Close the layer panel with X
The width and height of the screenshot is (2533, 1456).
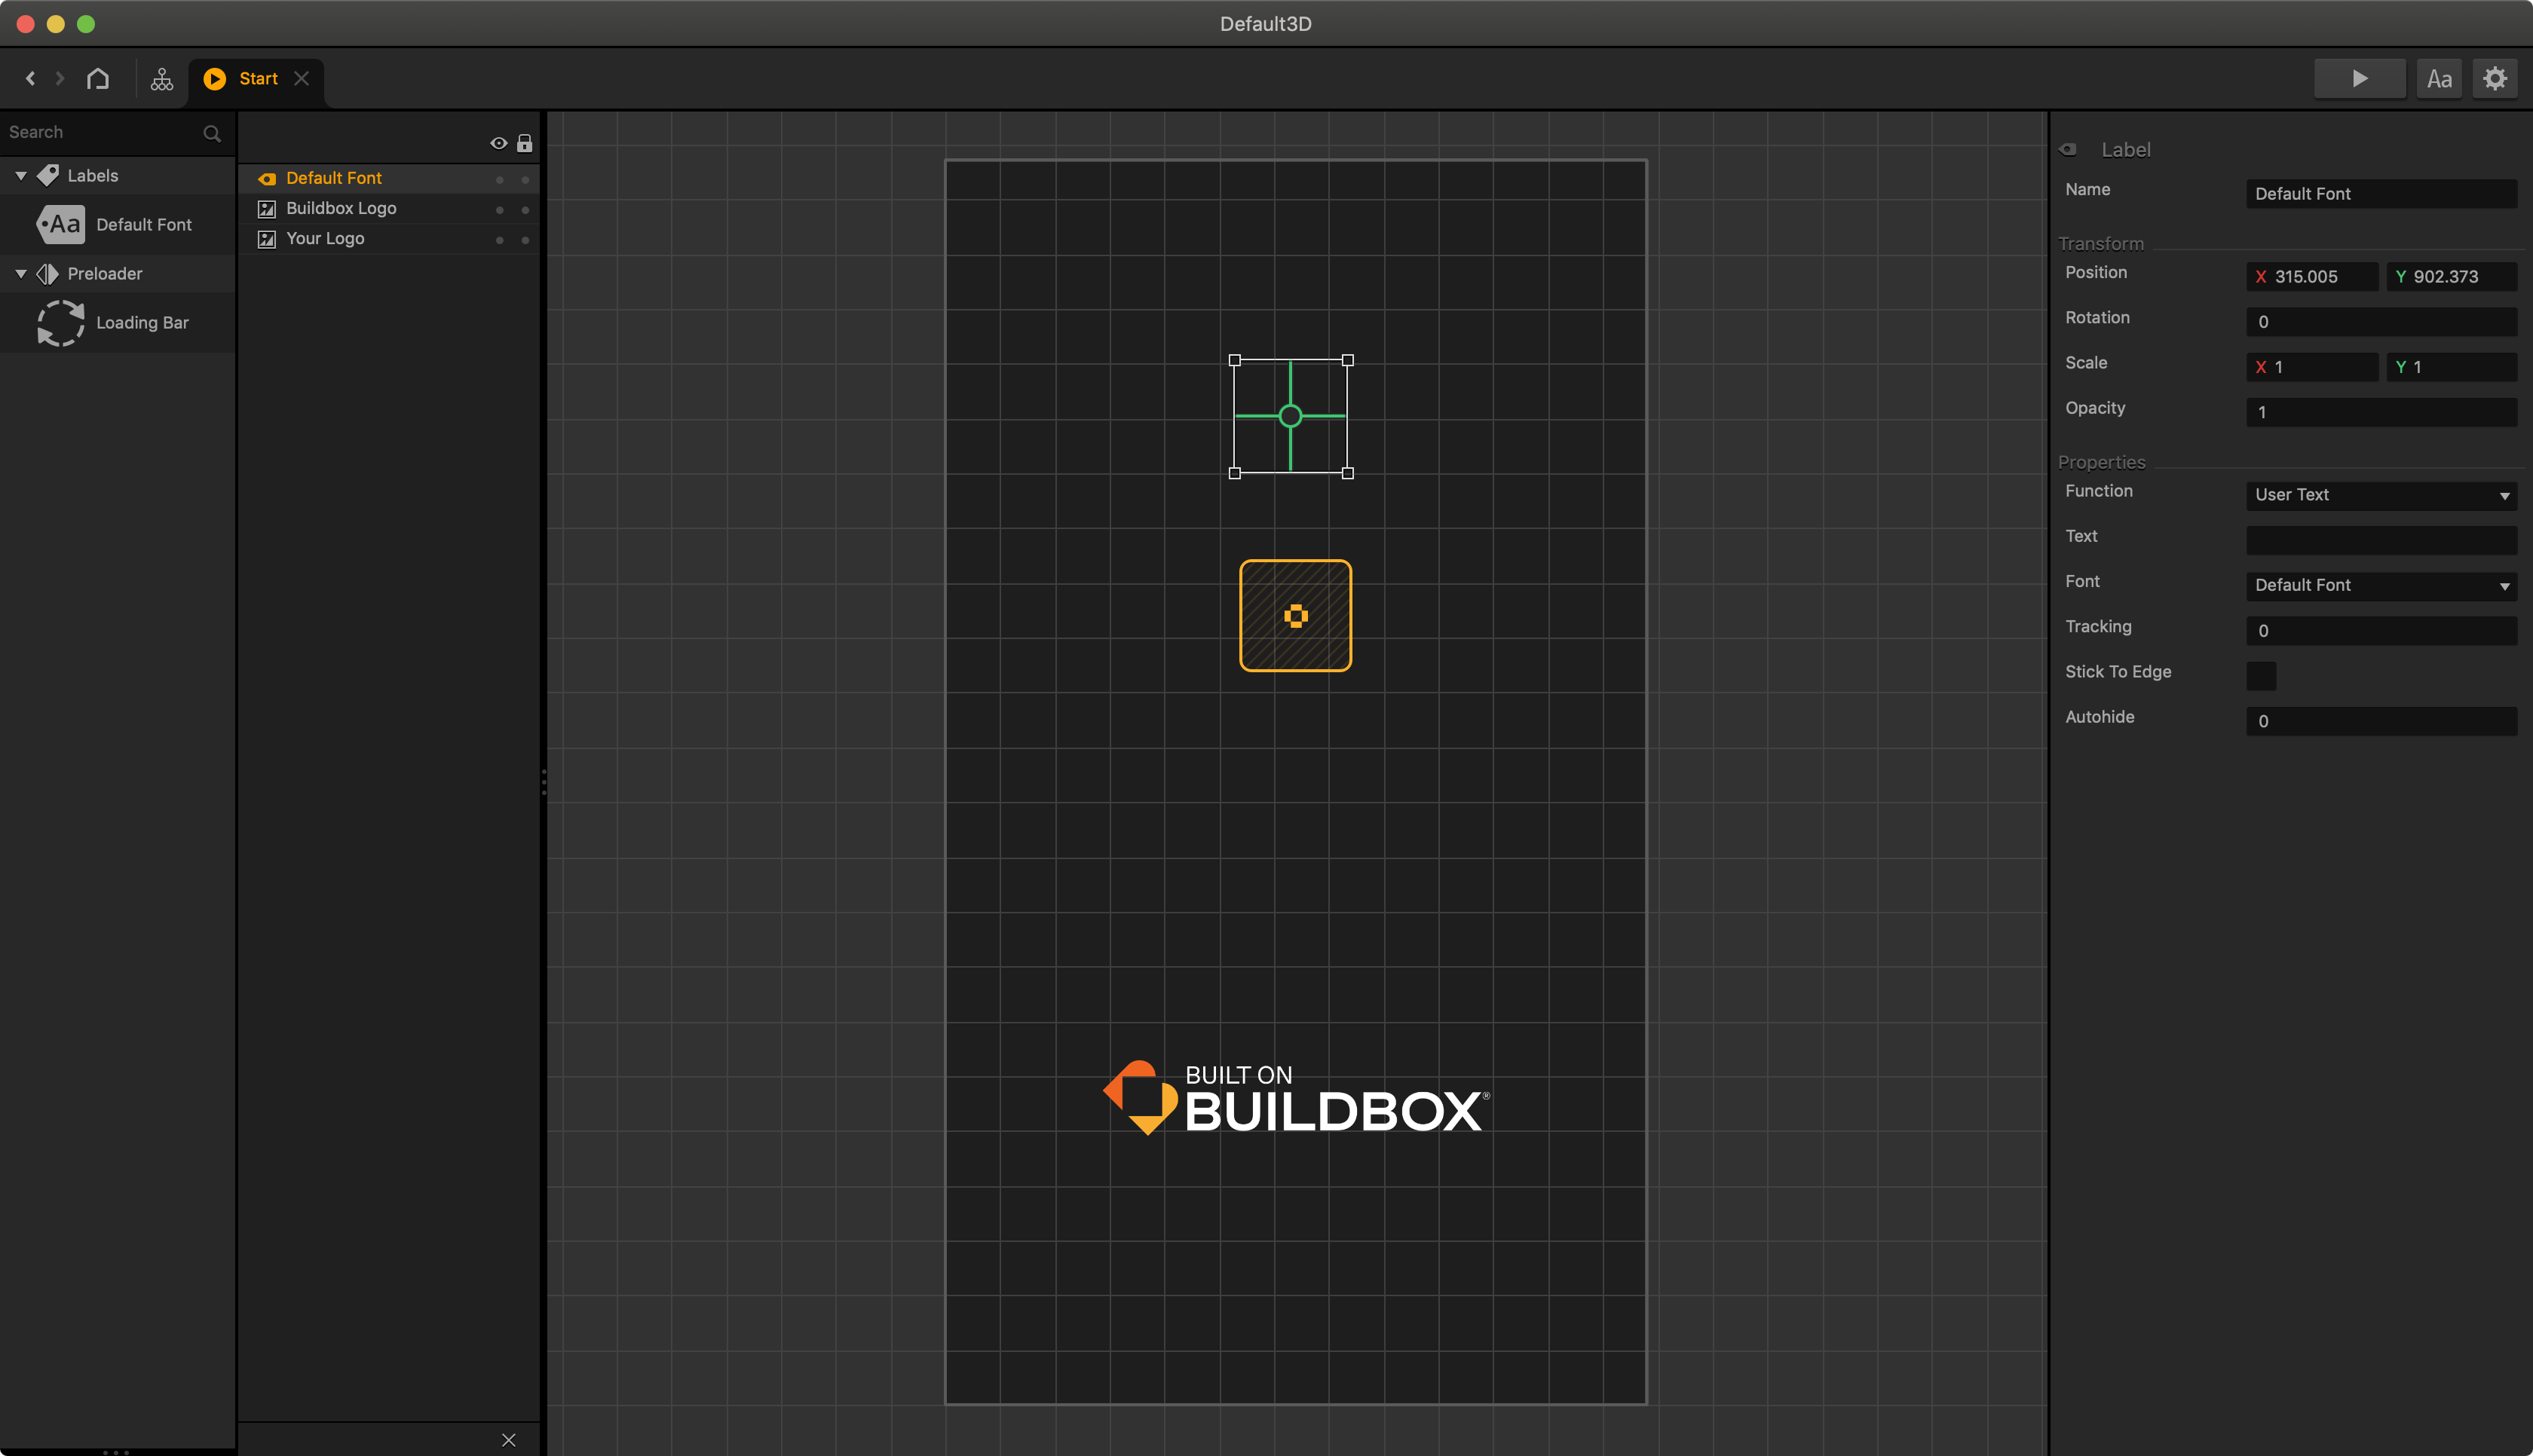(508, 1439)
